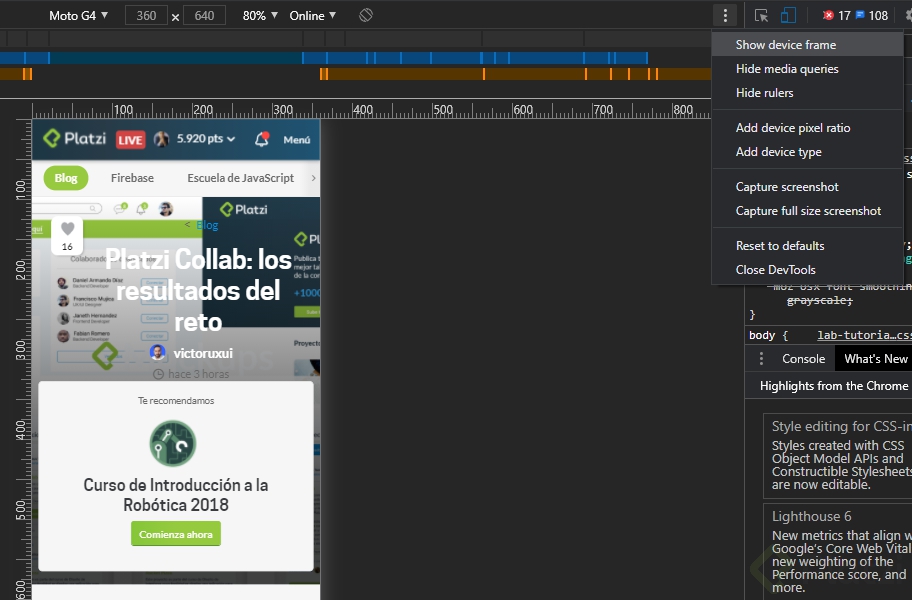
Task: Click the user avatar beside 5.920 pts
Action: point(161,139)
